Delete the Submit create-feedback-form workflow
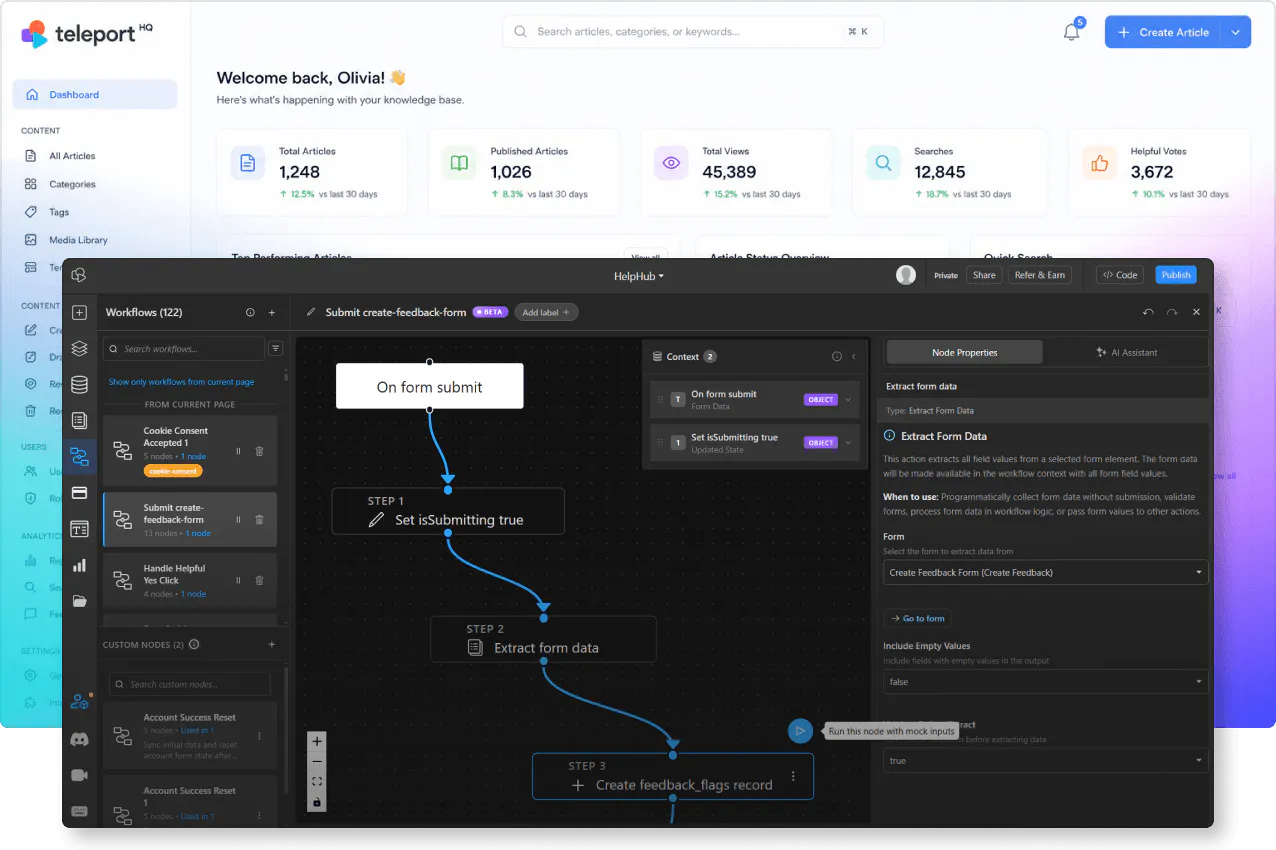Image resolution: width=1276 pixels, height=850 pixels. [x=260, y=520]
